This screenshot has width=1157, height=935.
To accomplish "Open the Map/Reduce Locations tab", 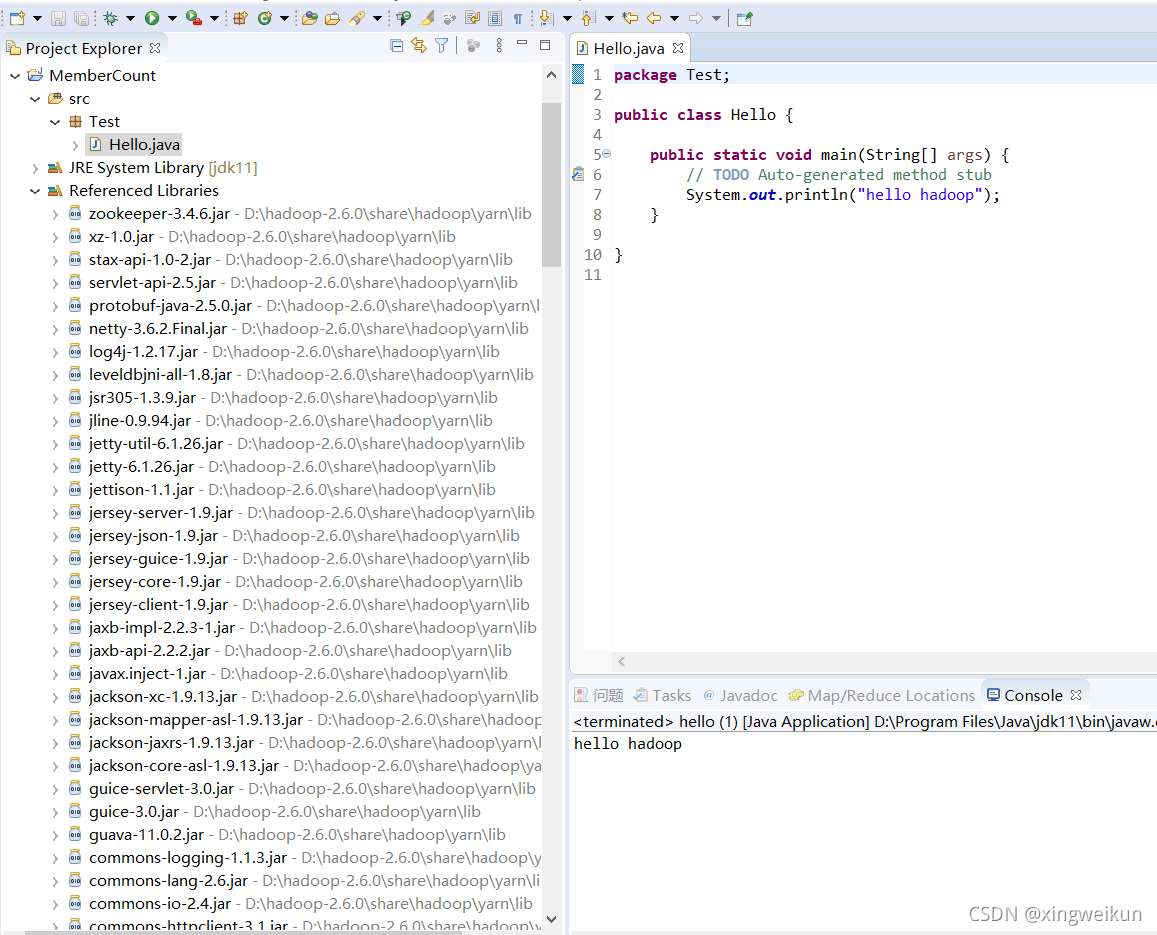I will pos(882,695).
